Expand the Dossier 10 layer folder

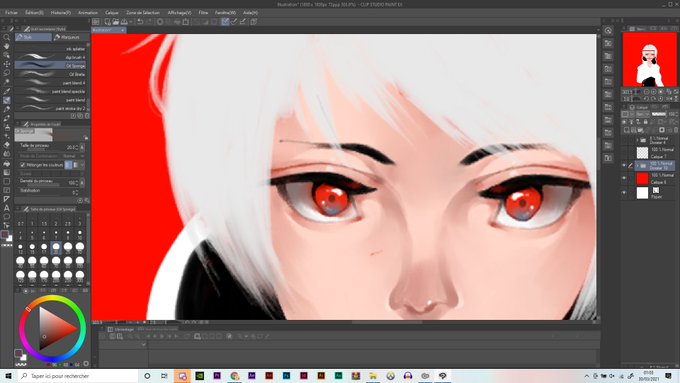[x=638, y=166]
